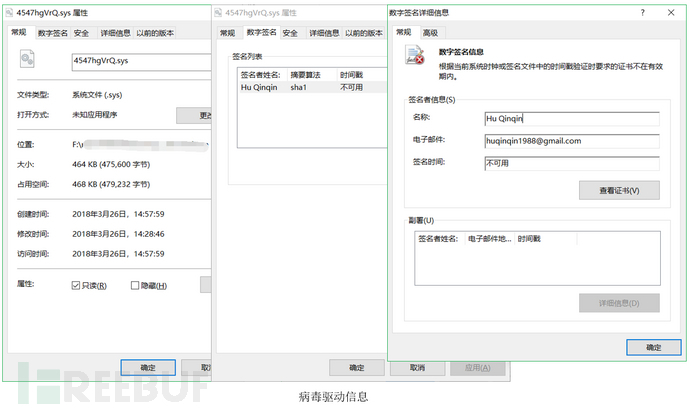
Task: Toggle the 只读 (read-only) checkbox
Action: point(76,285)
